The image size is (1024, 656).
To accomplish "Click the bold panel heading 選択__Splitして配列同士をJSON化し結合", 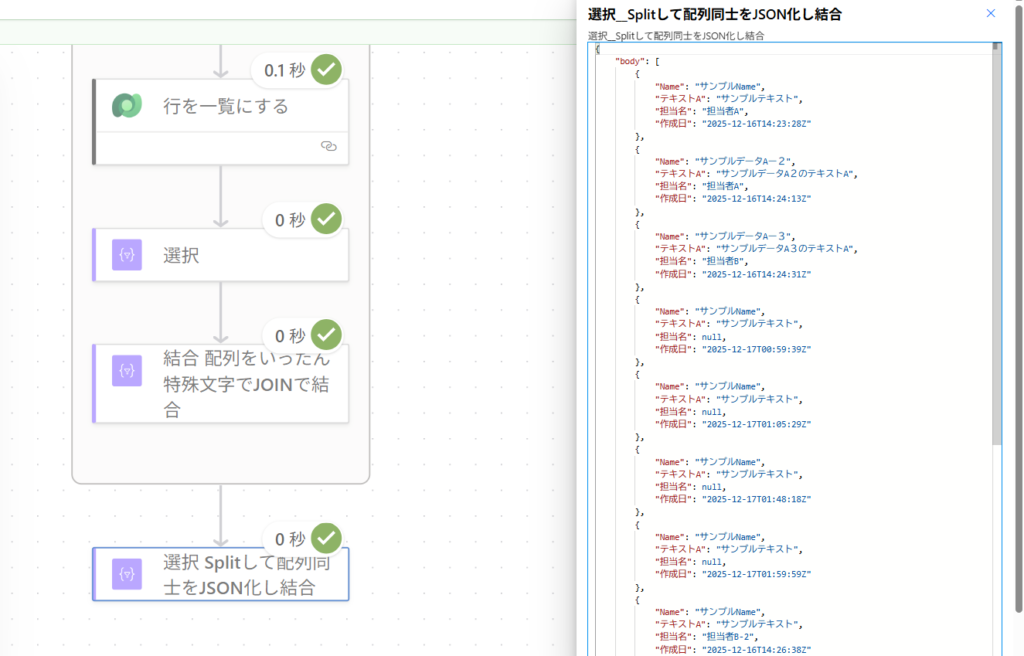I will [714, 14].
